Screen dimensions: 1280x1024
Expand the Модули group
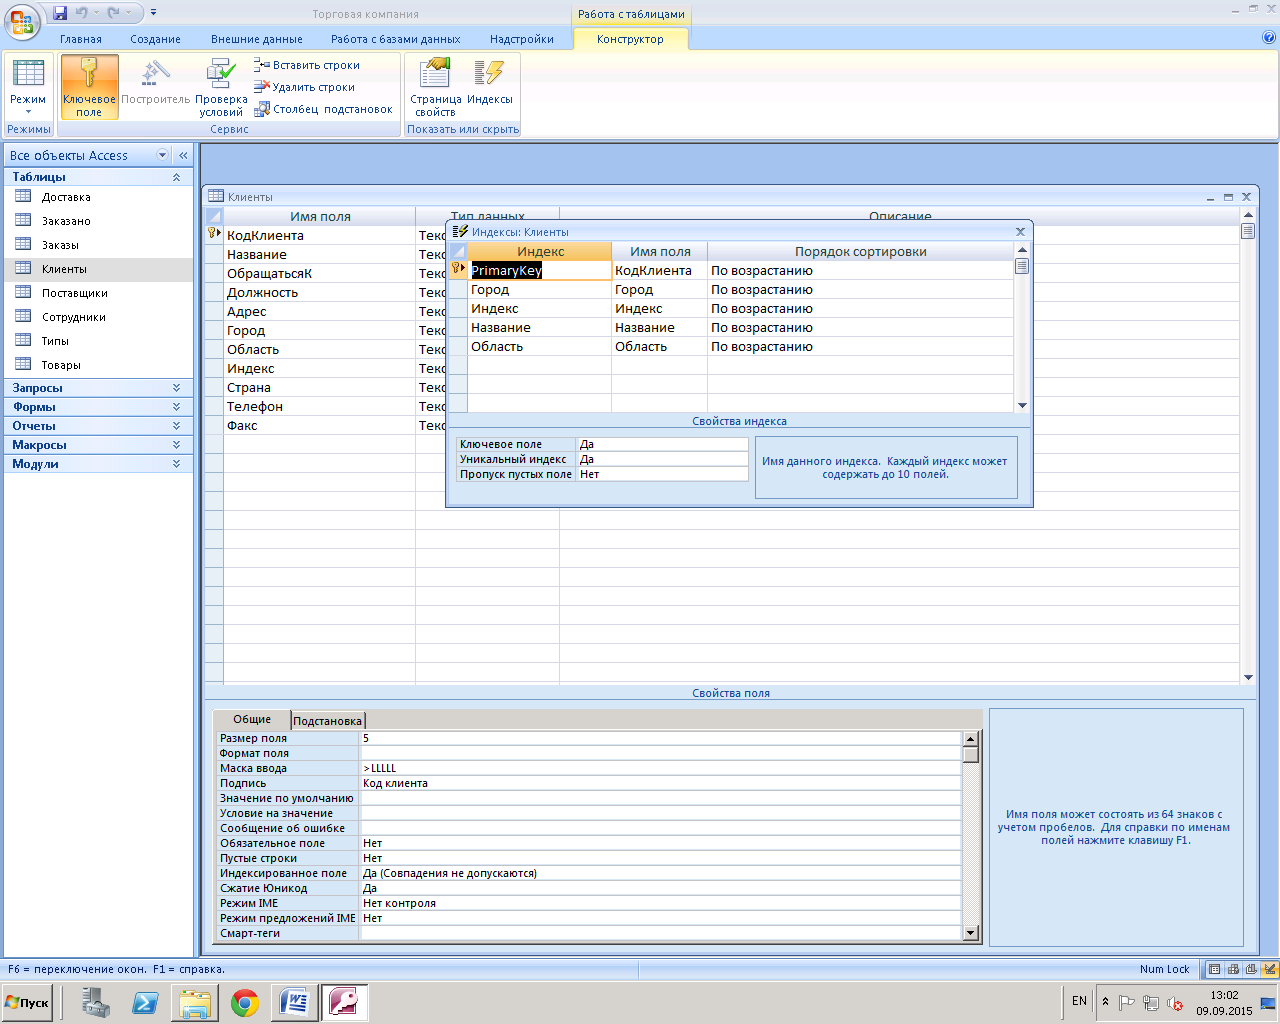tap(176, 464)
